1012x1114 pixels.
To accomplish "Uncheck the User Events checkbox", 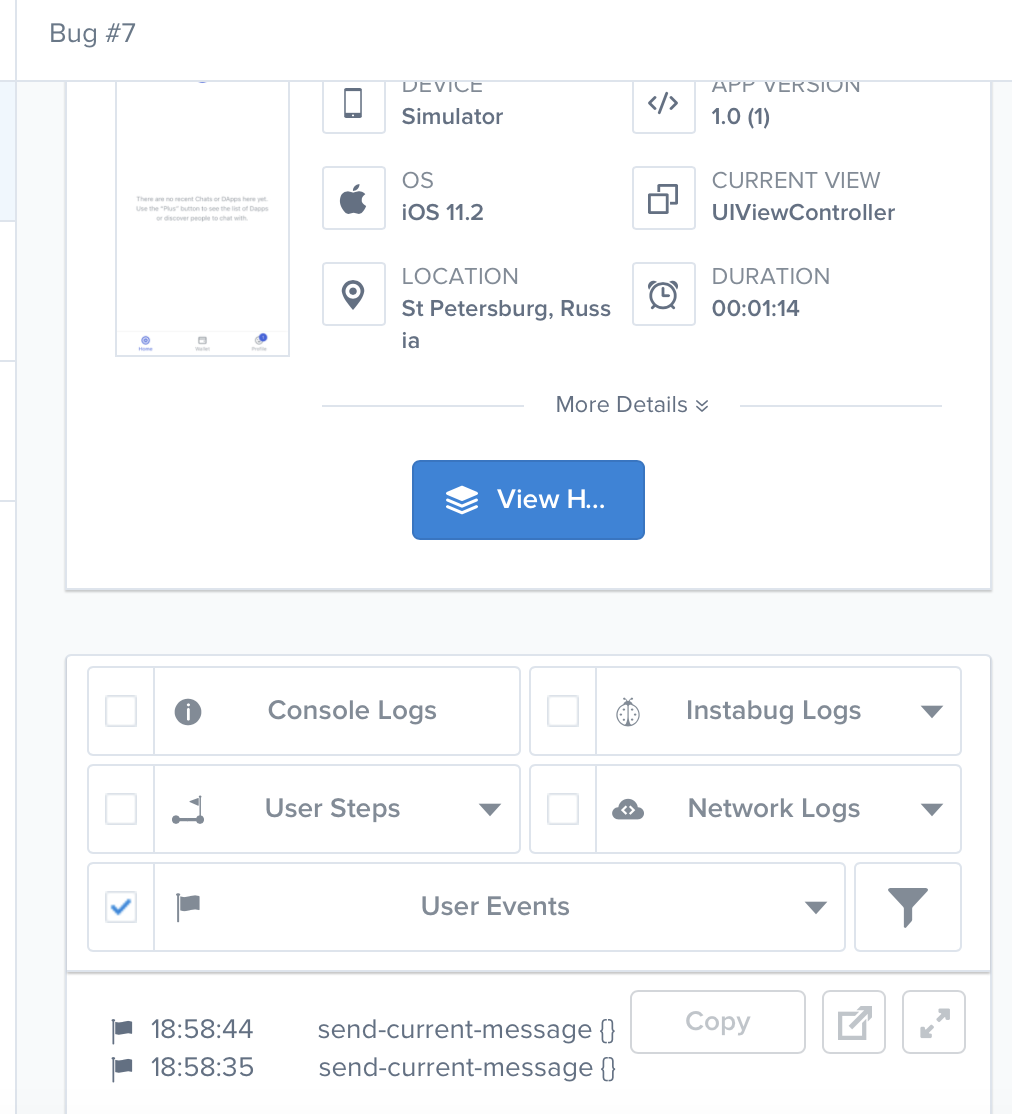I will pos(121,907).
